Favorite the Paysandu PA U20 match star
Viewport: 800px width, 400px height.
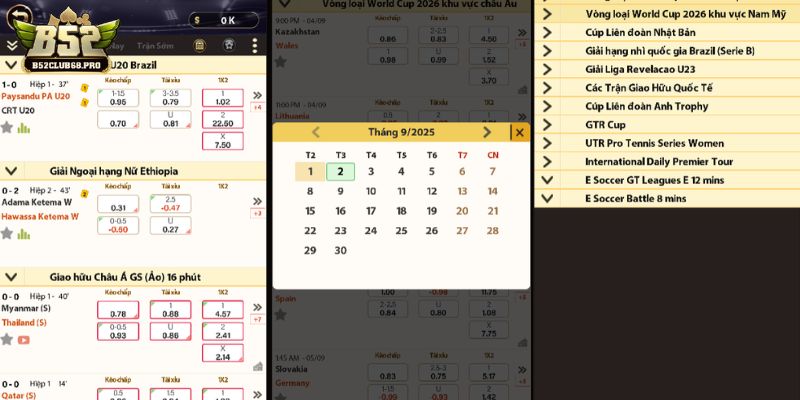point(7,128)
